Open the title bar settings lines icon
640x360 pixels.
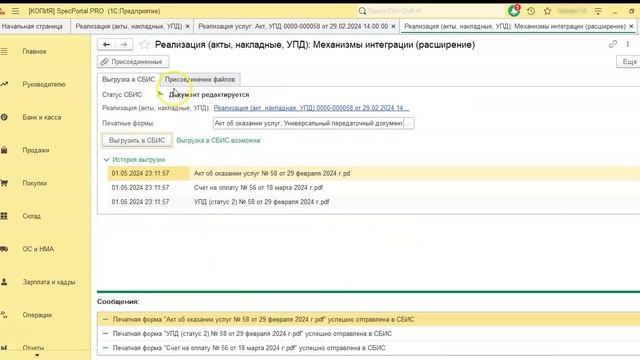coord(598,11)
